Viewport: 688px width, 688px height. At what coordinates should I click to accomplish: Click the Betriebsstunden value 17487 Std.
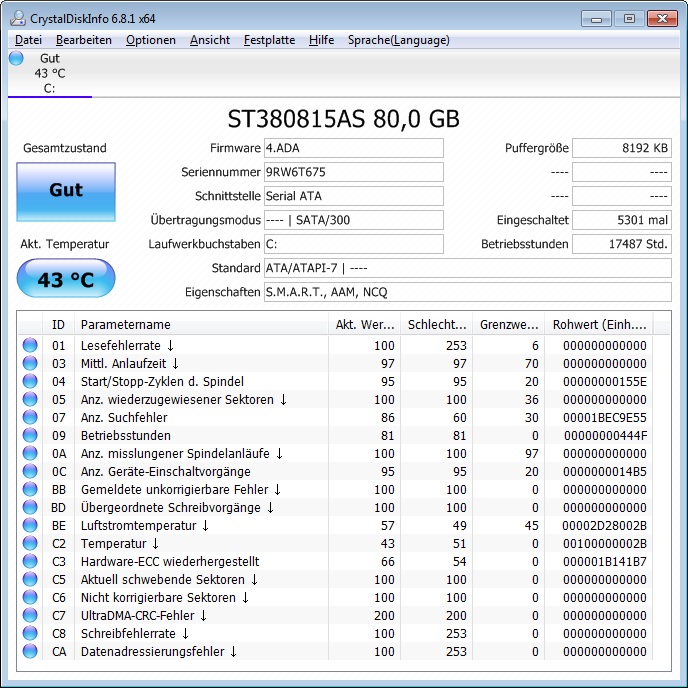click(622, 244)
